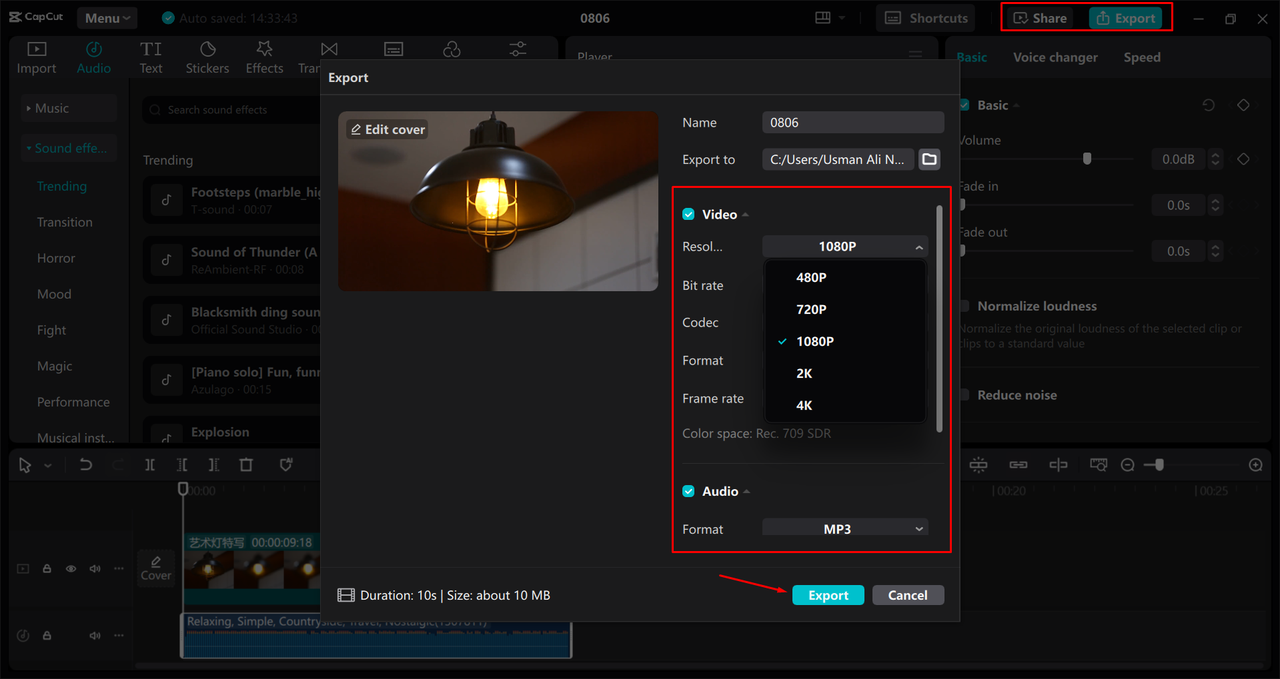This screenshot has height=679, width=1280.
Task: Click the lock icon on audio track
Action: (47, 635)
